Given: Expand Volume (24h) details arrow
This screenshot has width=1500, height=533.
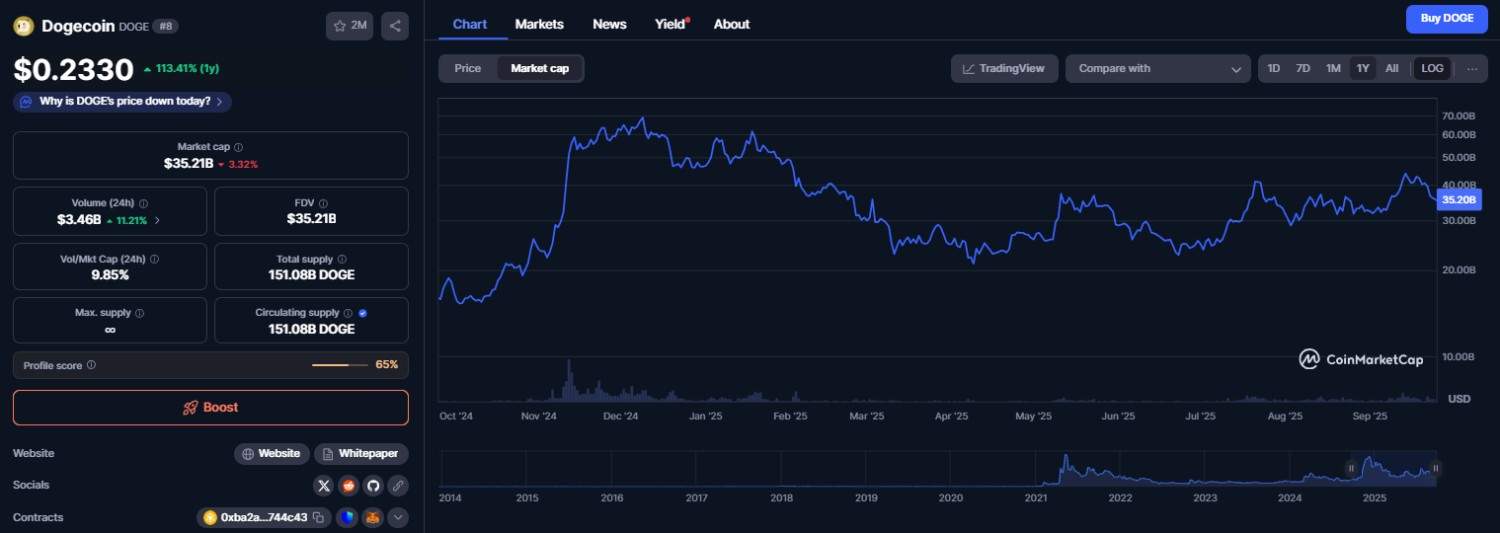Looking at the screenshot, I should tap(157, 220).
